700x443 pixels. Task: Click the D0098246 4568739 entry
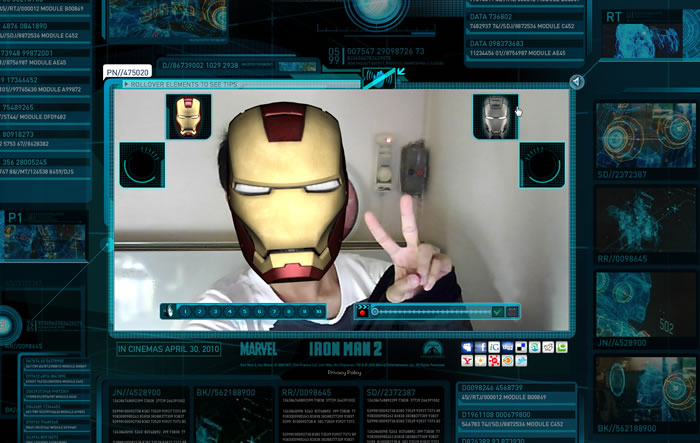[x=517, y=393]
